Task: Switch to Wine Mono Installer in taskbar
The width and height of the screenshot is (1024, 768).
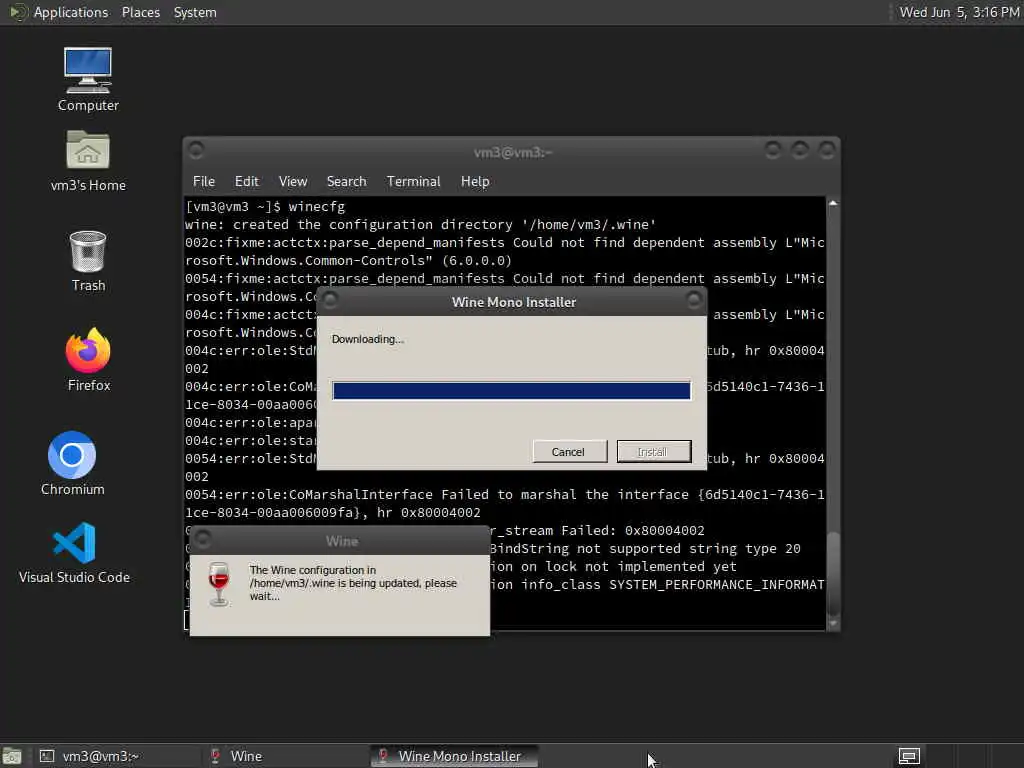Action: [455, 756]
